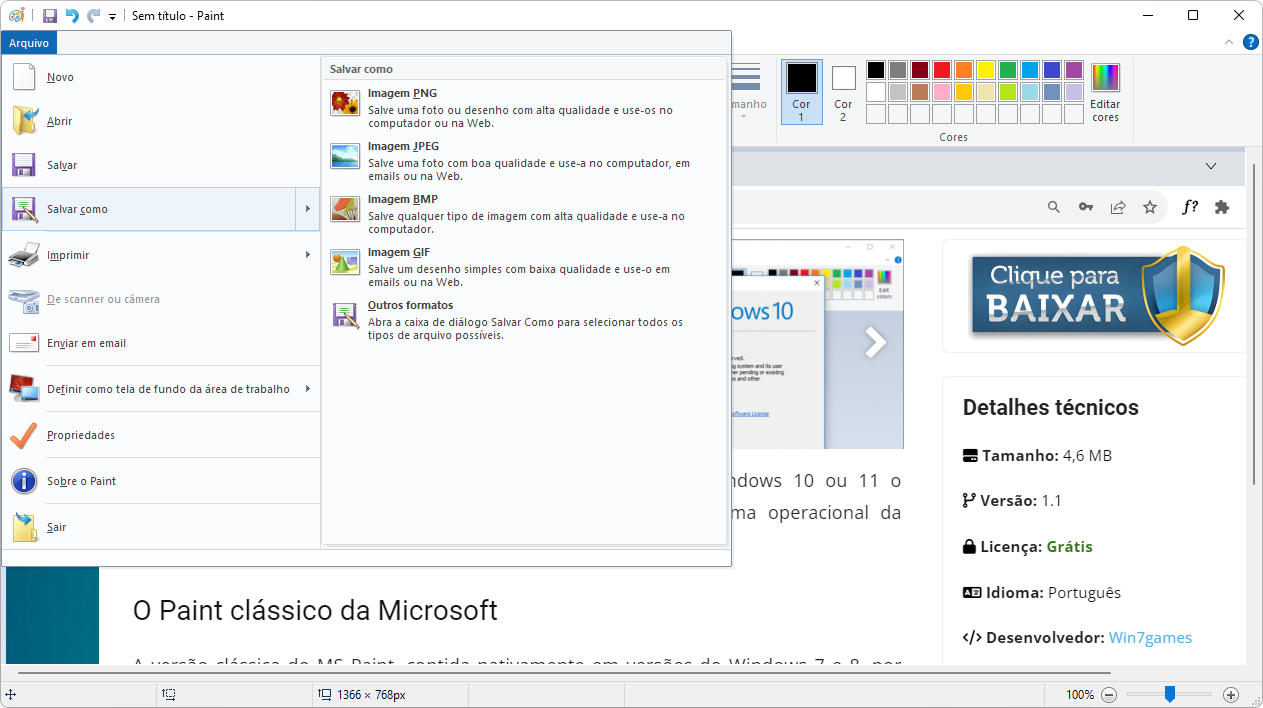Image resolution: width=1263 pixels, height=708 pixels.
Task: Click the info icon beside Sobre o Paint
Action: tap(24, 481)
